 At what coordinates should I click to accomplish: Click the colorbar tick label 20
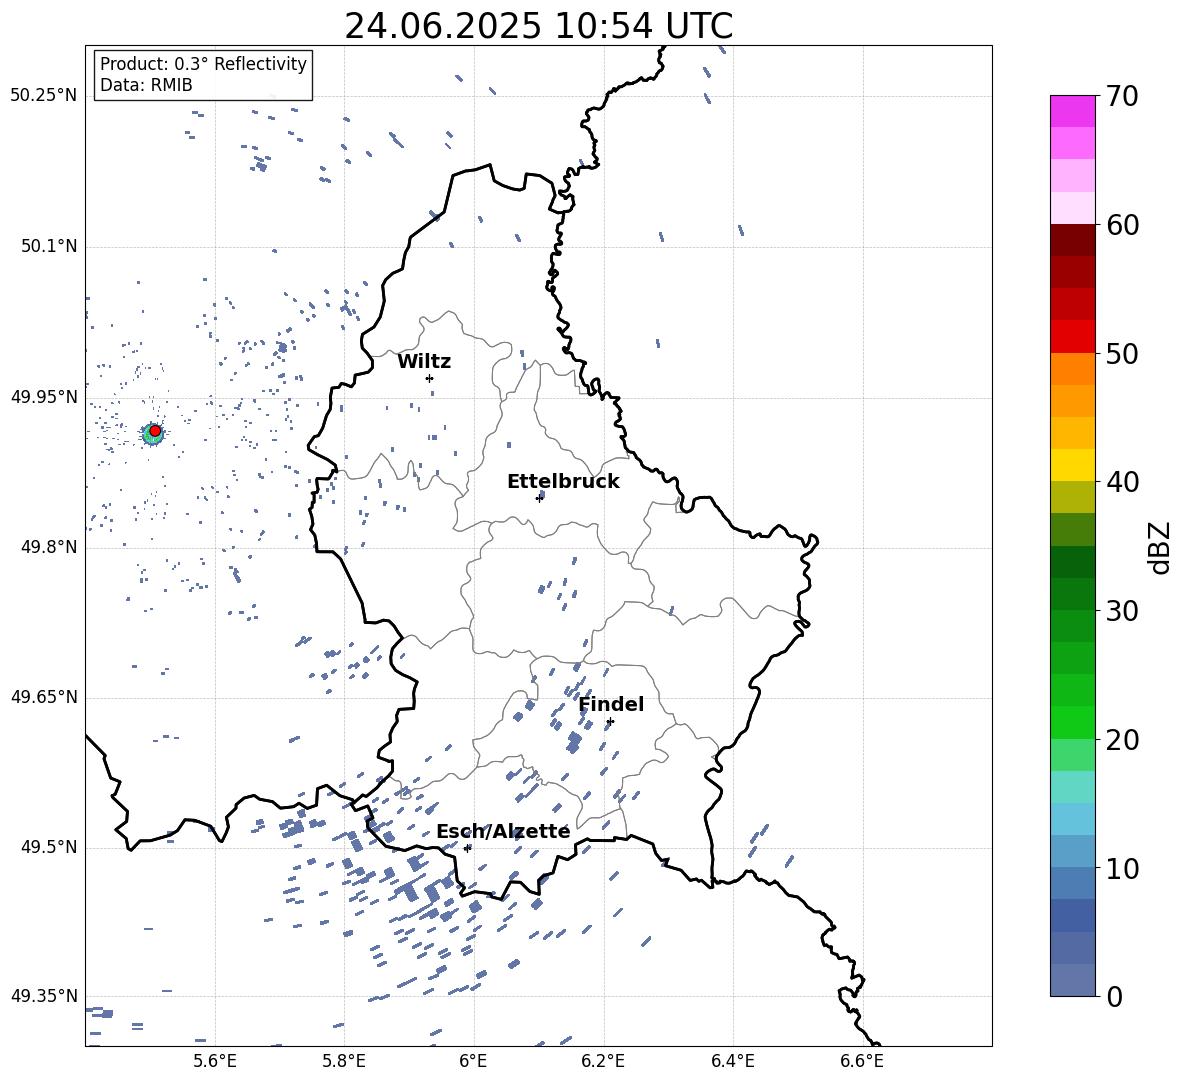pos(1122,740)
